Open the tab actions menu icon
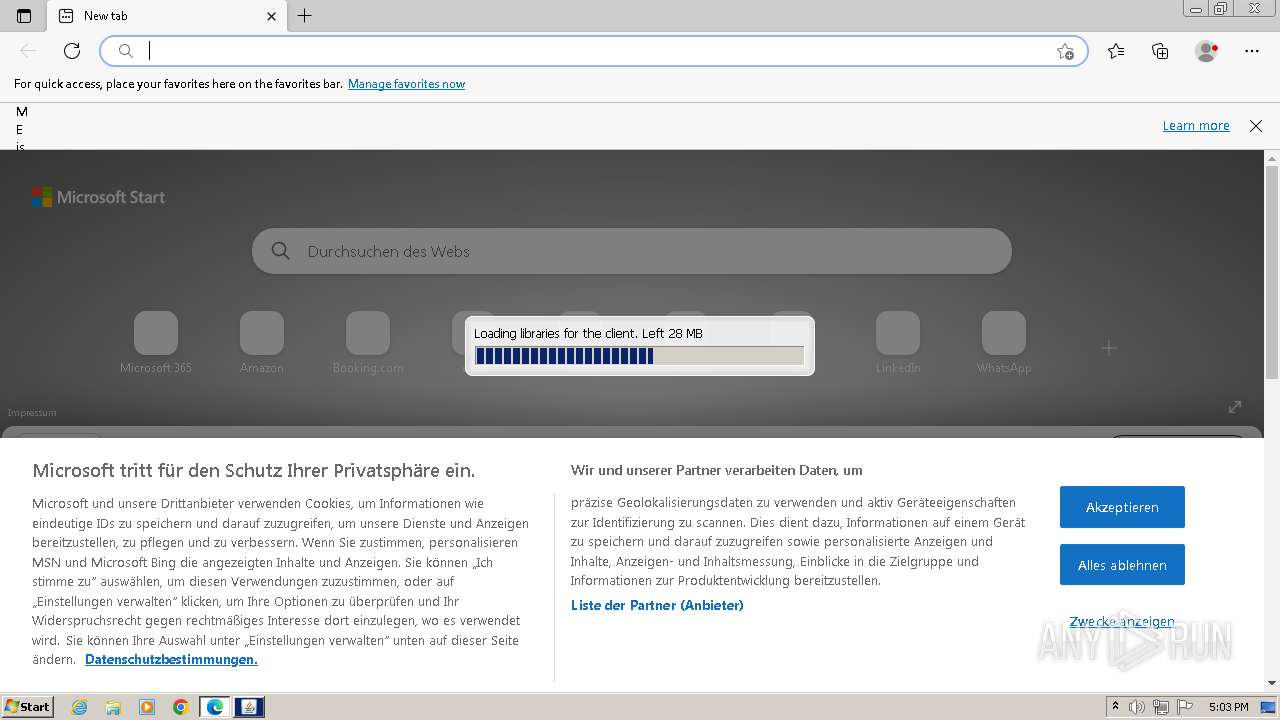 (x=24, y=16)
